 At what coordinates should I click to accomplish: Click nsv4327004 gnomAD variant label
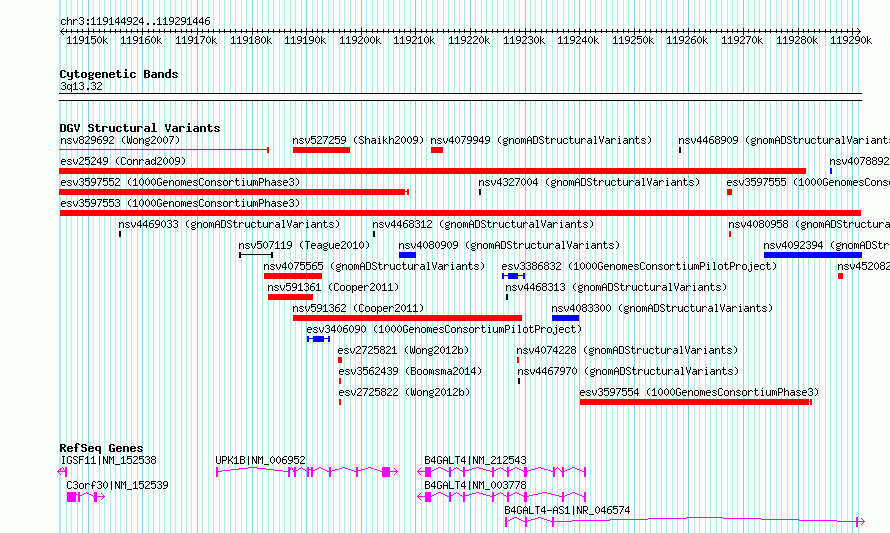pos(589,182)
